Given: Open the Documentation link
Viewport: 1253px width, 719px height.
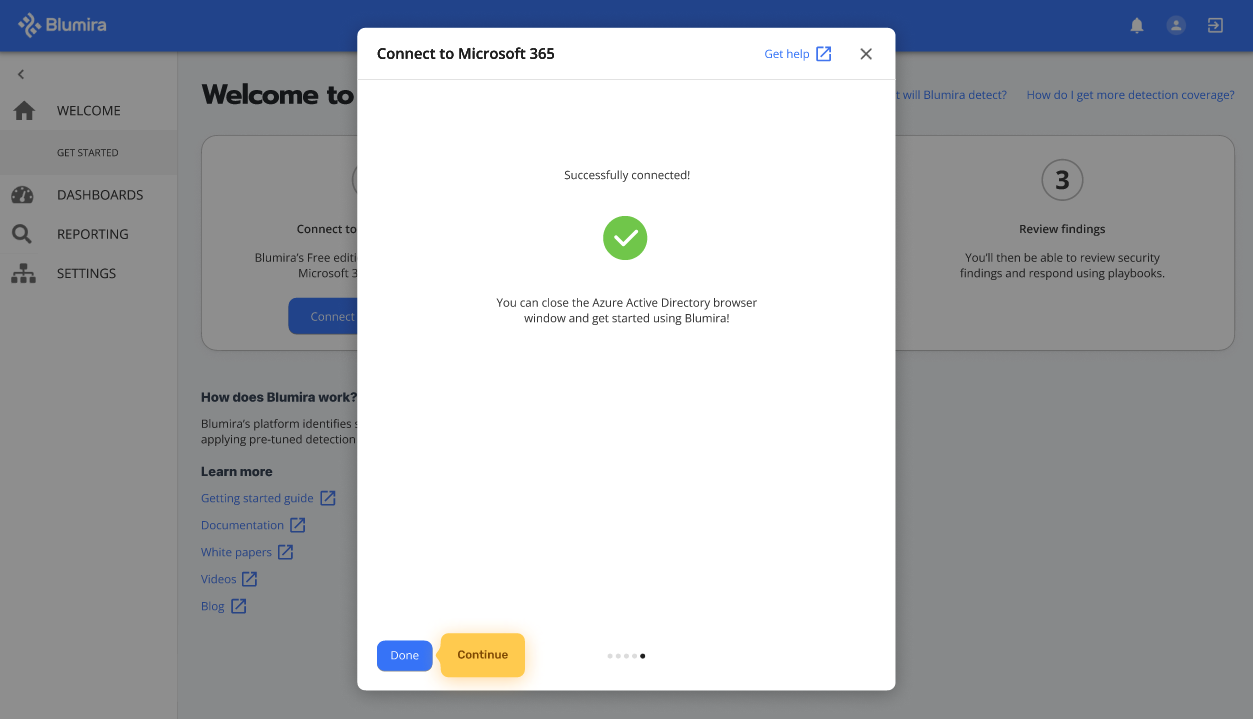Looking at the screenshot, I should 242,525.
